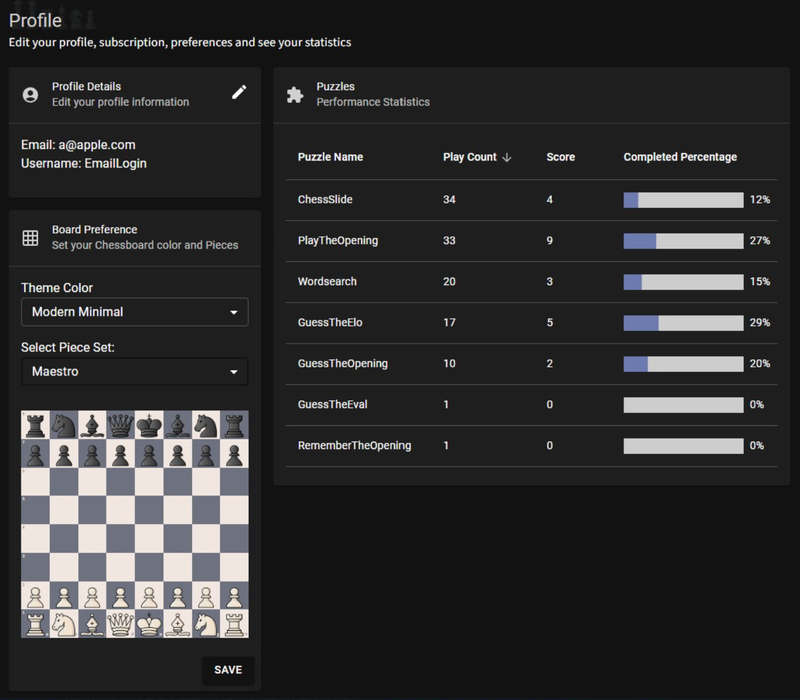Click the Maestro dropdown arrow
Image resolution: width=800 pixels, height=700 pixels.
234,372
